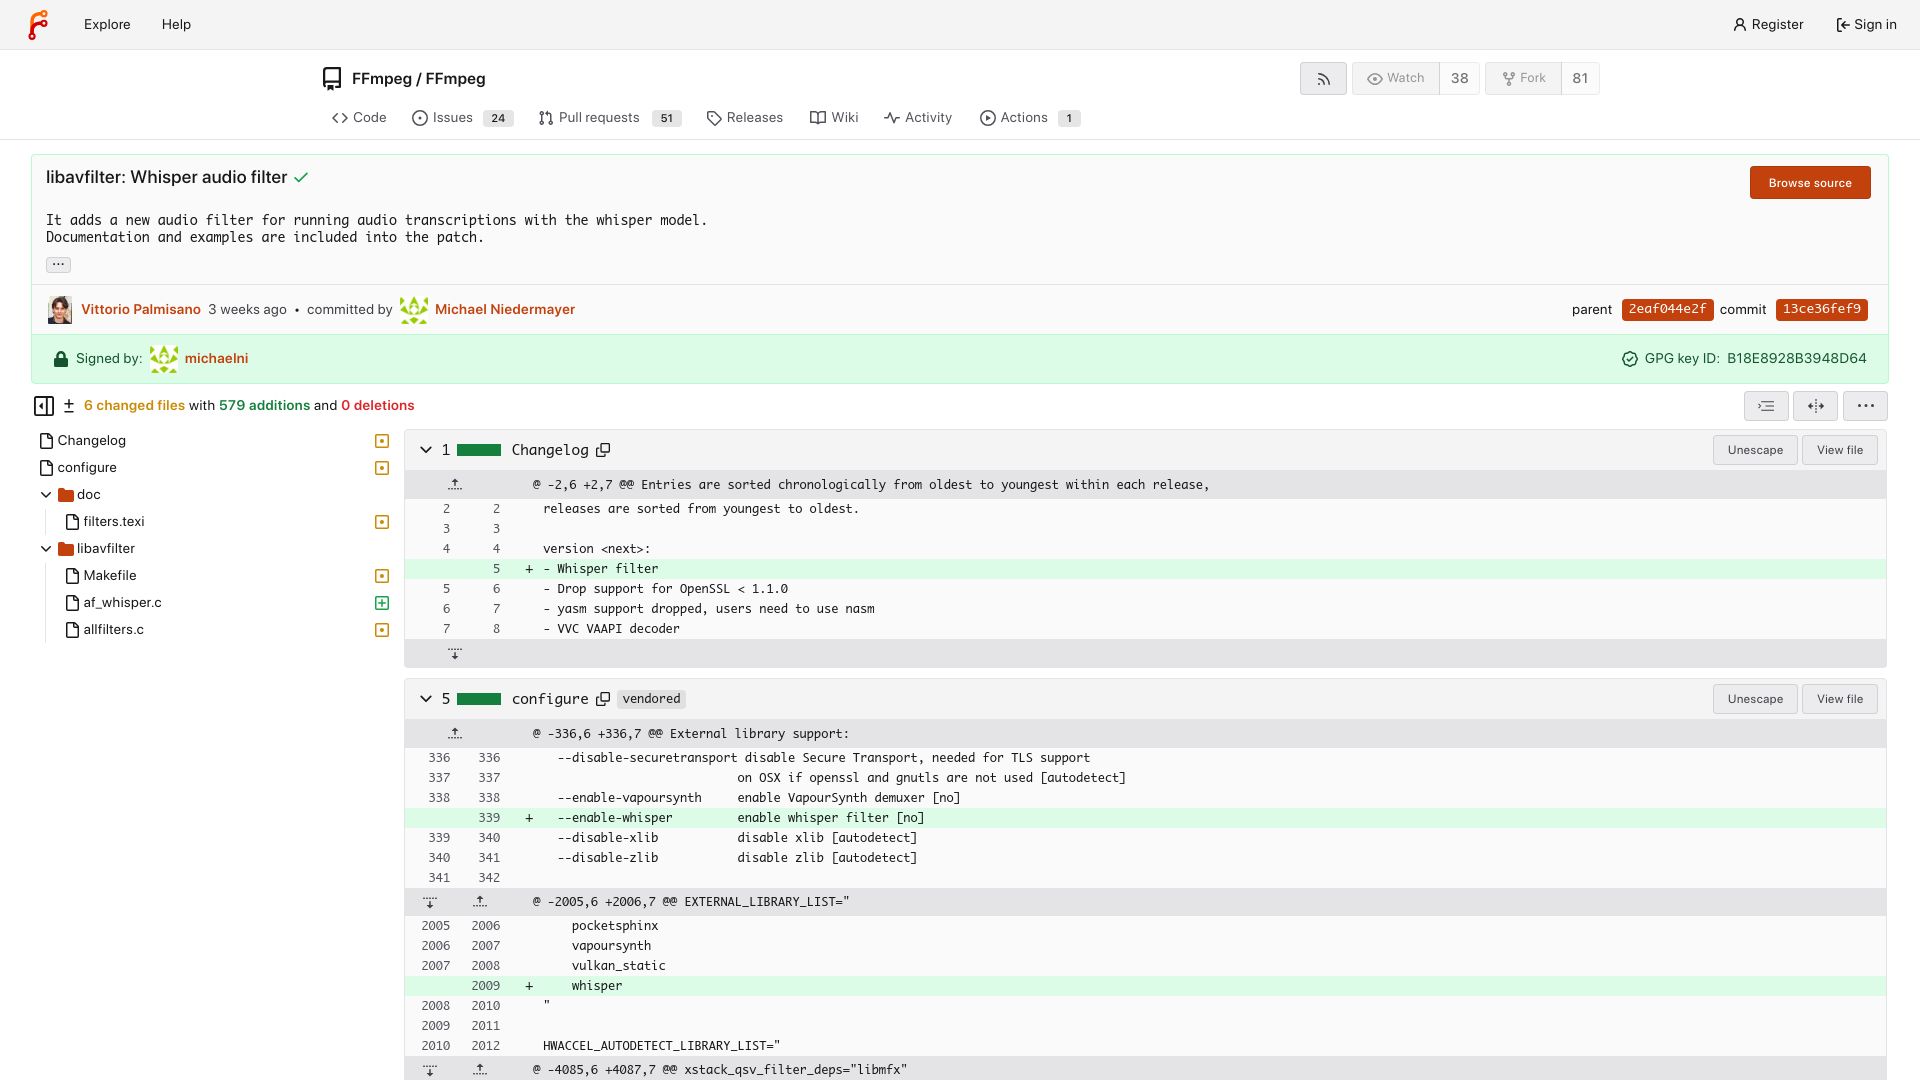The image size is (1920, 1080).
Task: Expand down before EXTERNAL_LIBRARY_LIST hunk
Action: 430,902
